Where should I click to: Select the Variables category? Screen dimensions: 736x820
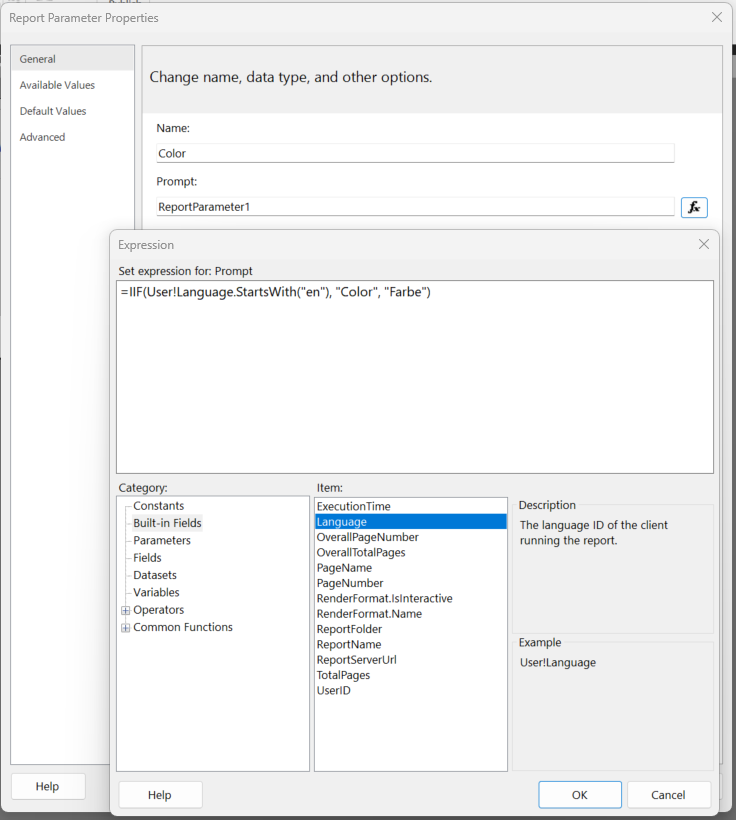pyautogui.click(x=156, y=592)
